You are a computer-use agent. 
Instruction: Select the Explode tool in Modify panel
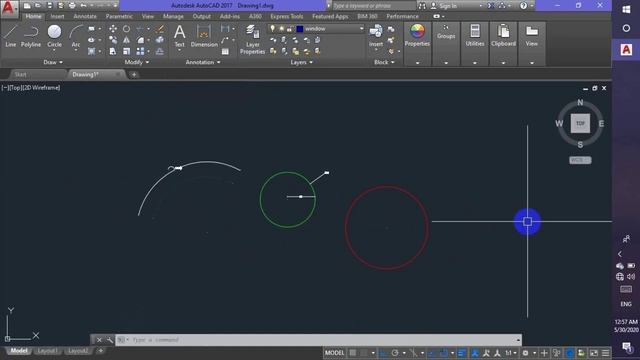coord(160,40)
